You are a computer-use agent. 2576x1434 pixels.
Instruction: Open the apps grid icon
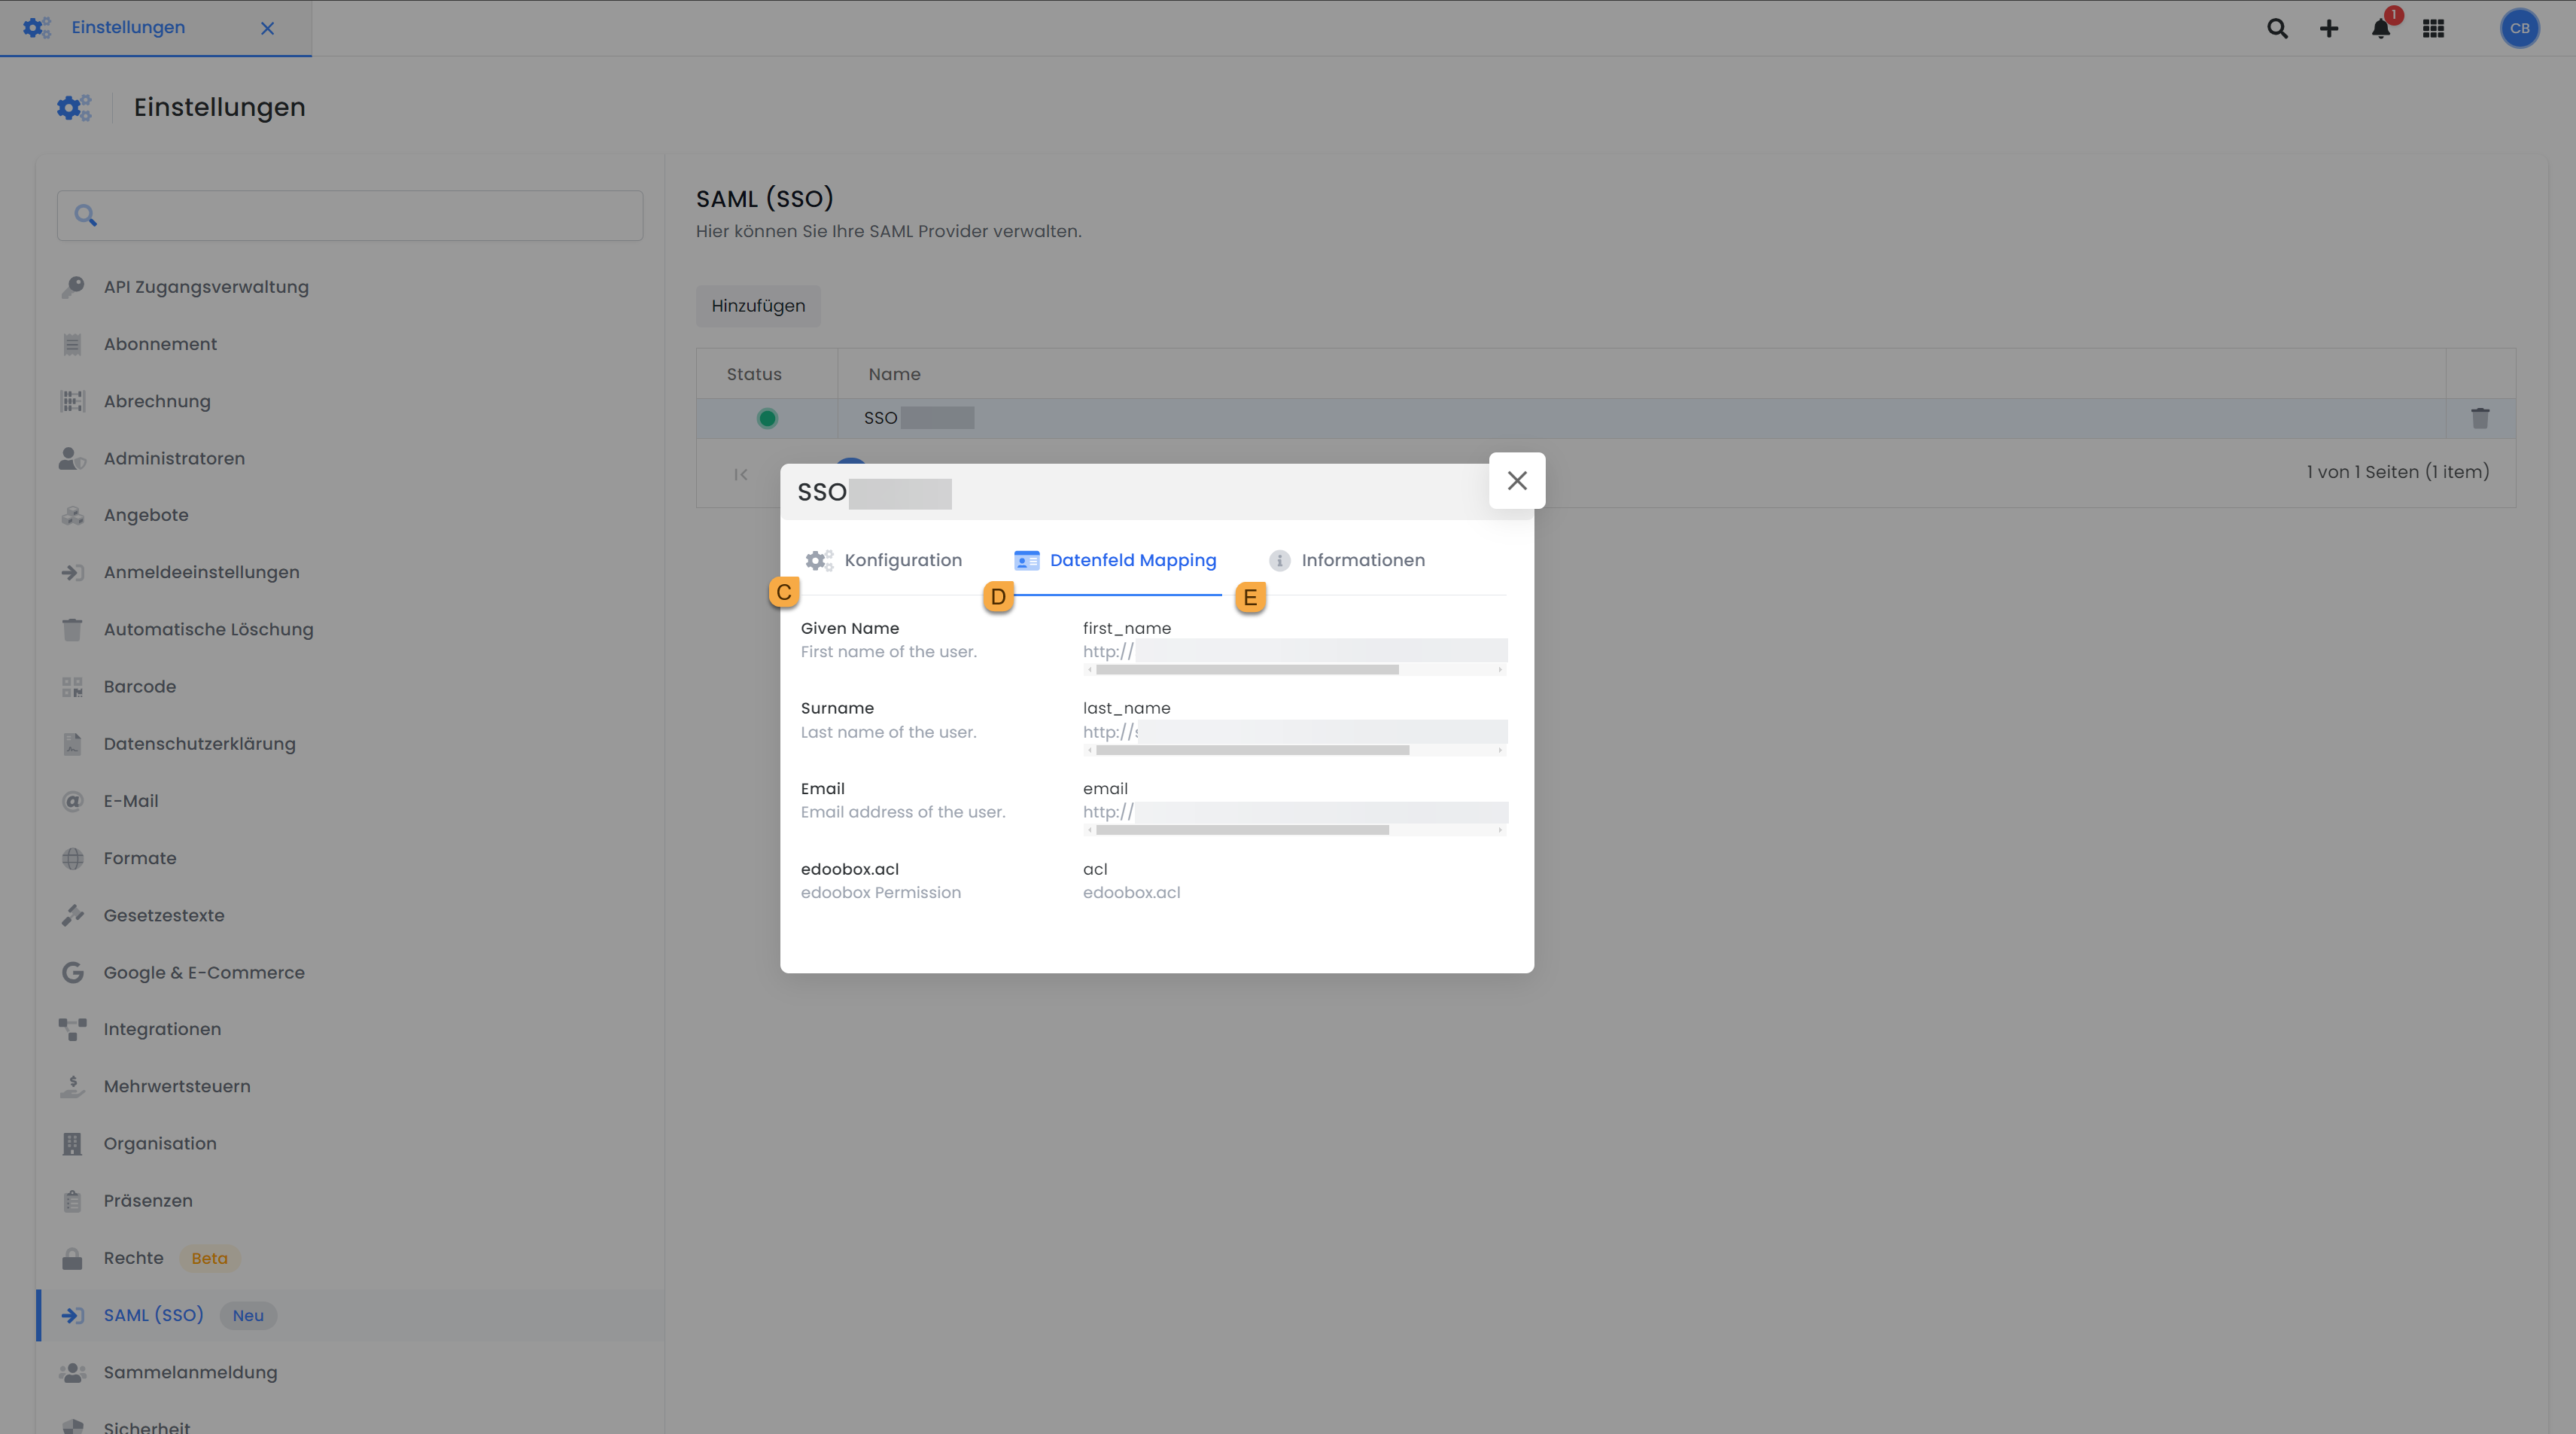[x=2433, y=28]
